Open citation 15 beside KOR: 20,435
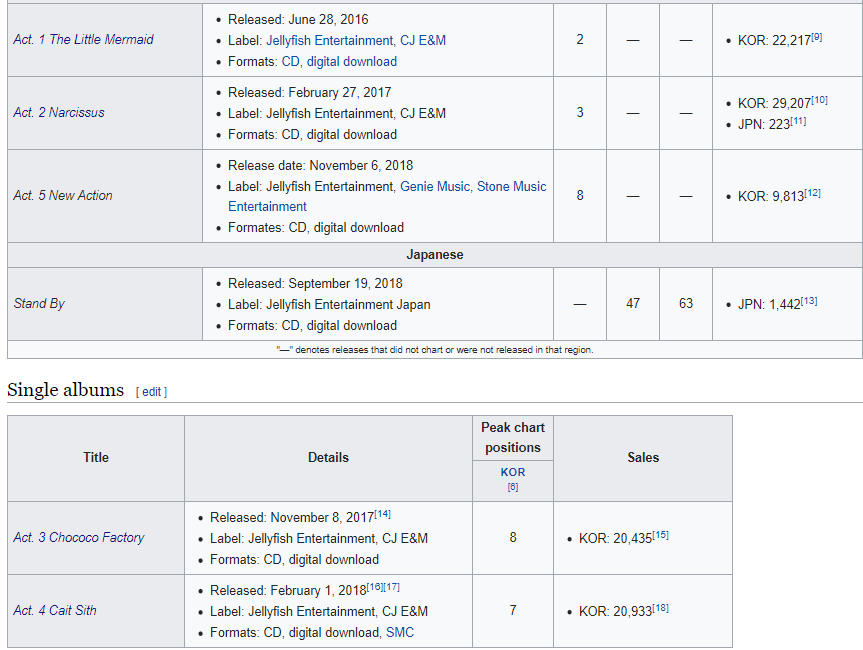Screen dimensions: 863x650 (x=660, y=535)
